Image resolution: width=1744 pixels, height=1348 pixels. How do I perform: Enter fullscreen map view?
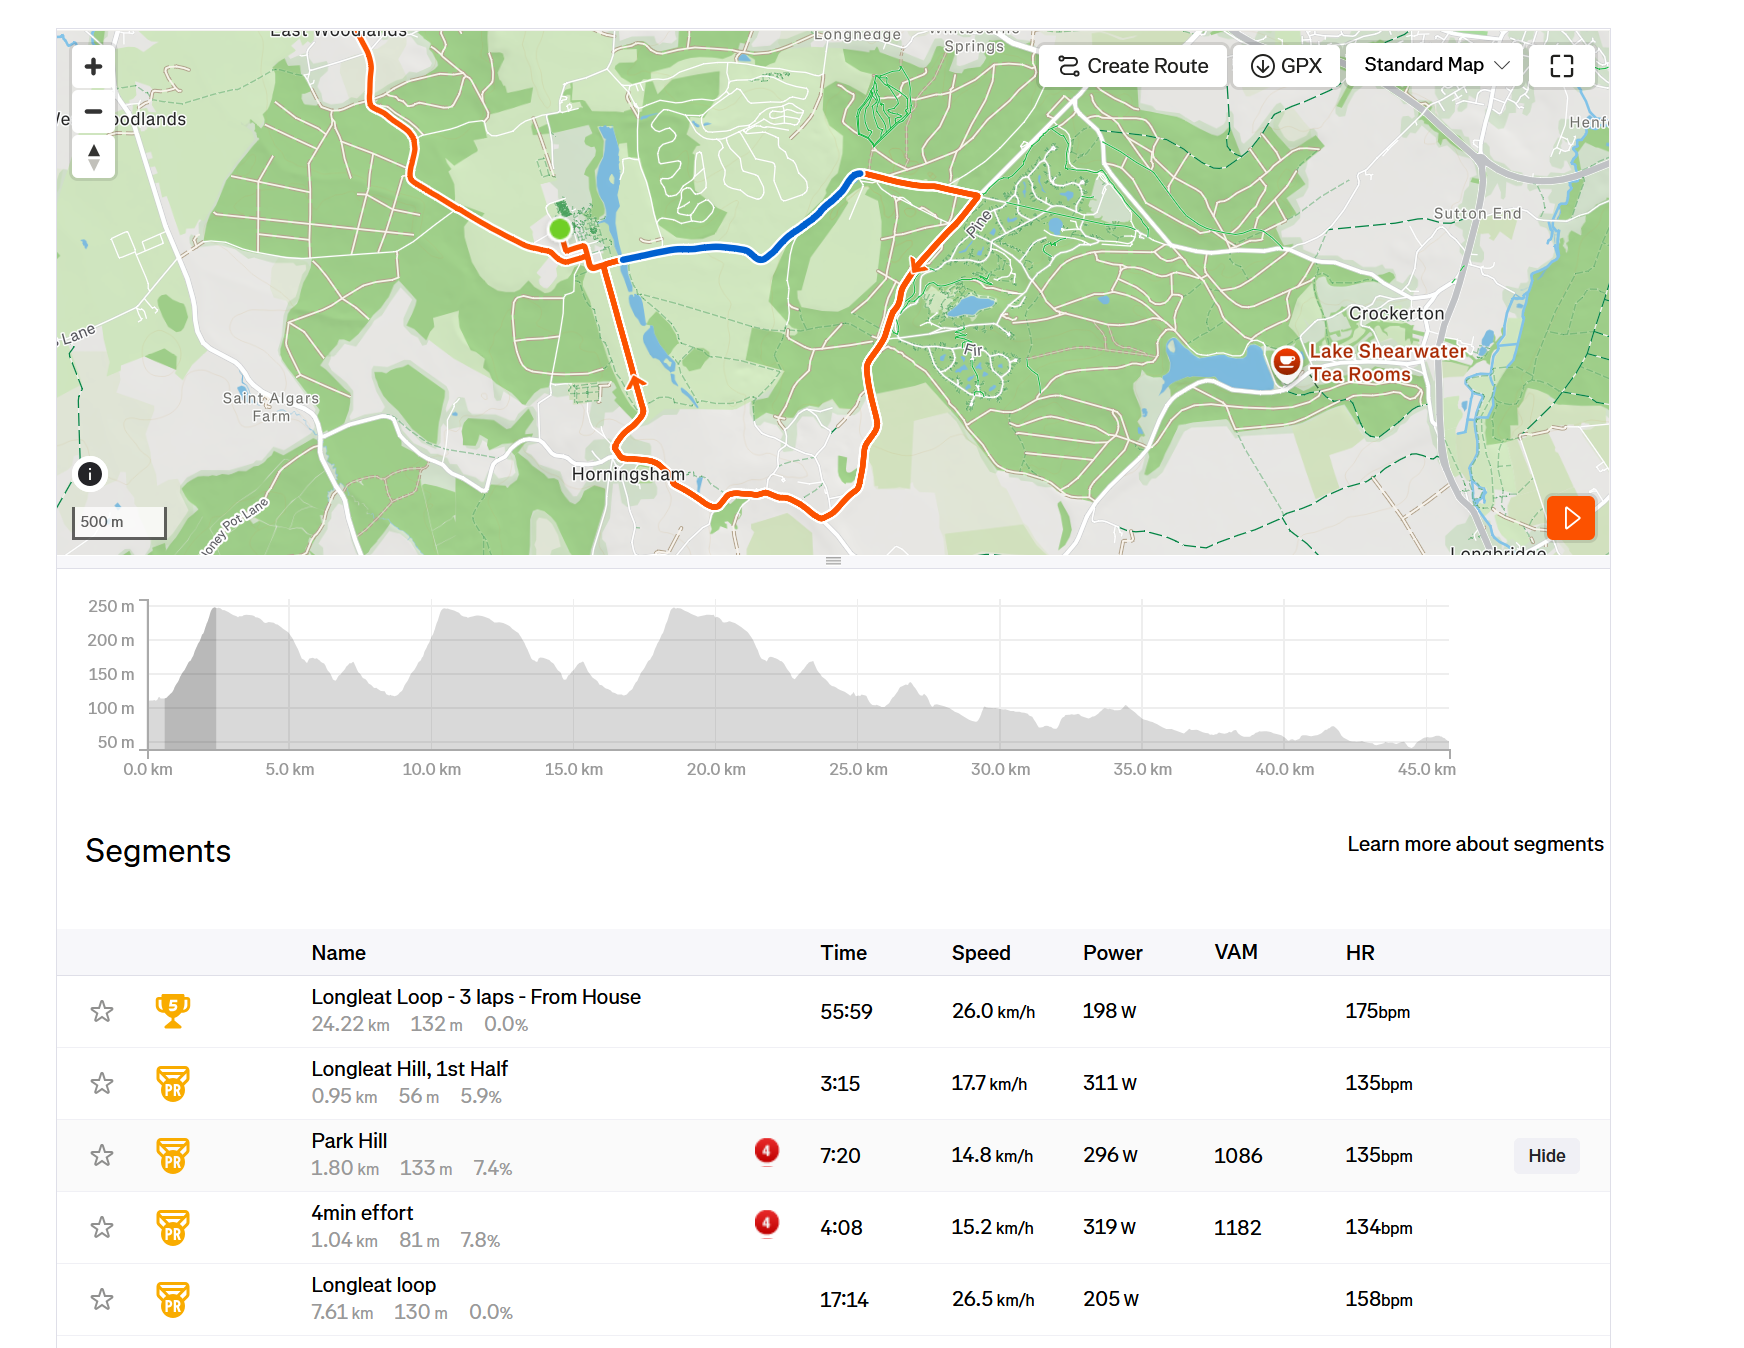pos(1561,66)
